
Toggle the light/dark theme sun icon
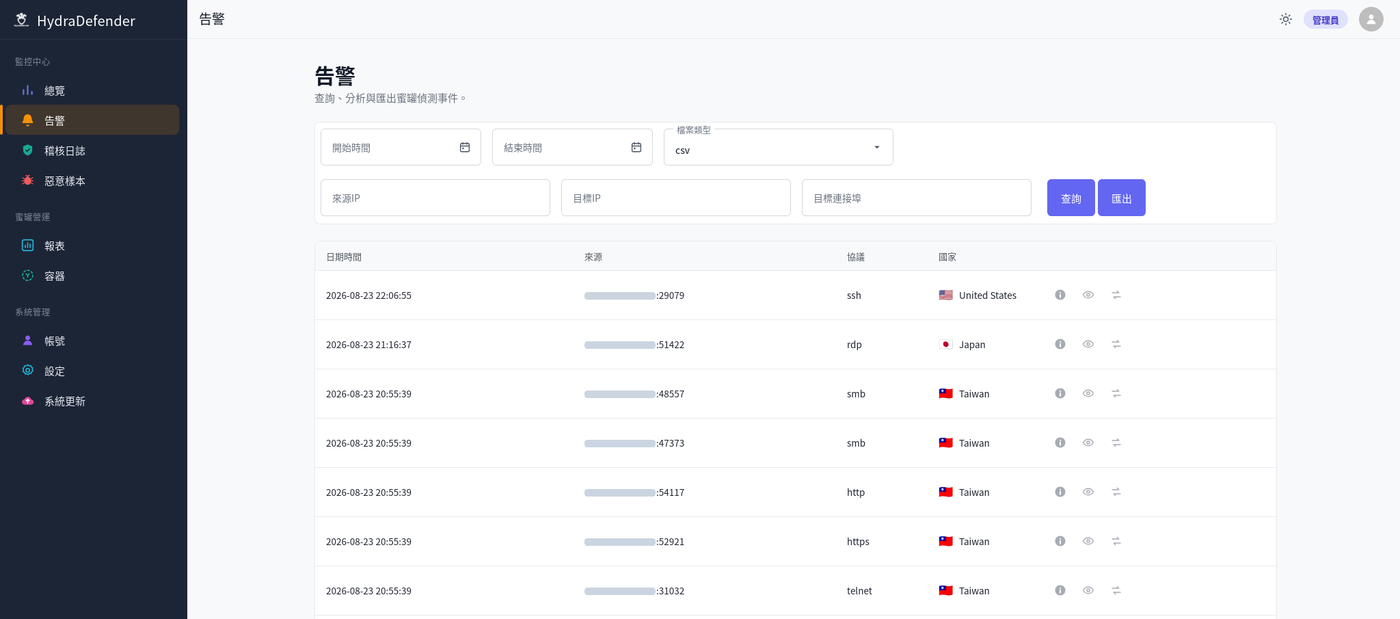coord(1286,19)
